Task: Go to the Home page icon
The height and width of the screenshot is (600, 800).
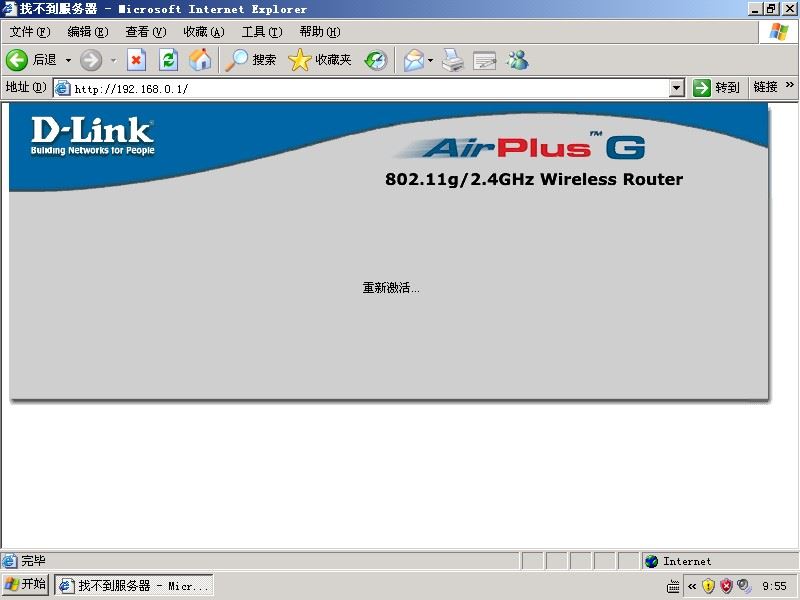Action: tap(200, 60)
